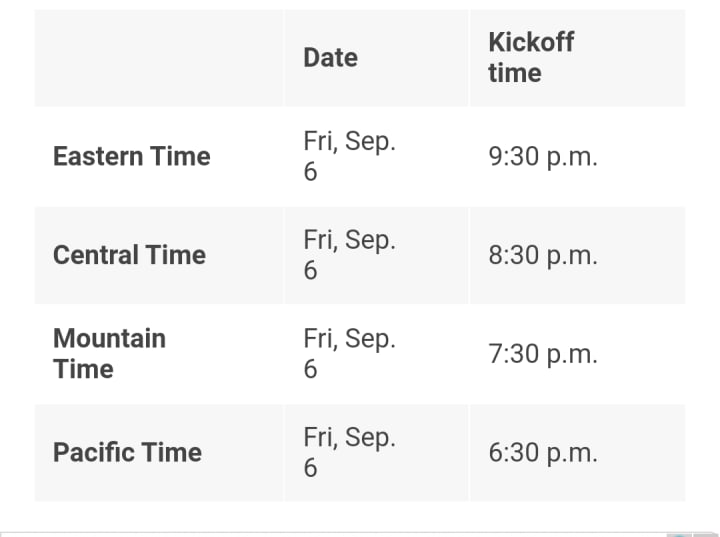Click the 6:30 p.m. kickoff time
The width and height of the screenshot is (720, 537).
542,452
